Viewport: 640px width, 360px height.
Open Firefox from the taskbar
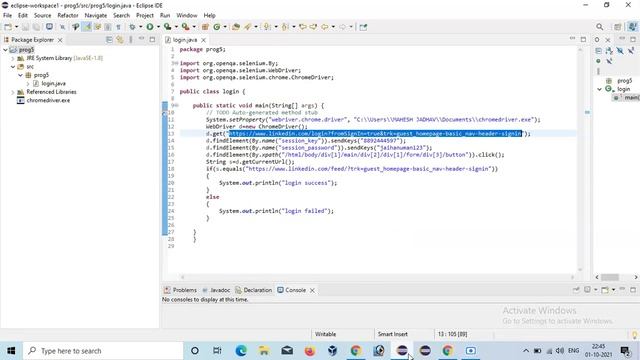pos(310,351)
